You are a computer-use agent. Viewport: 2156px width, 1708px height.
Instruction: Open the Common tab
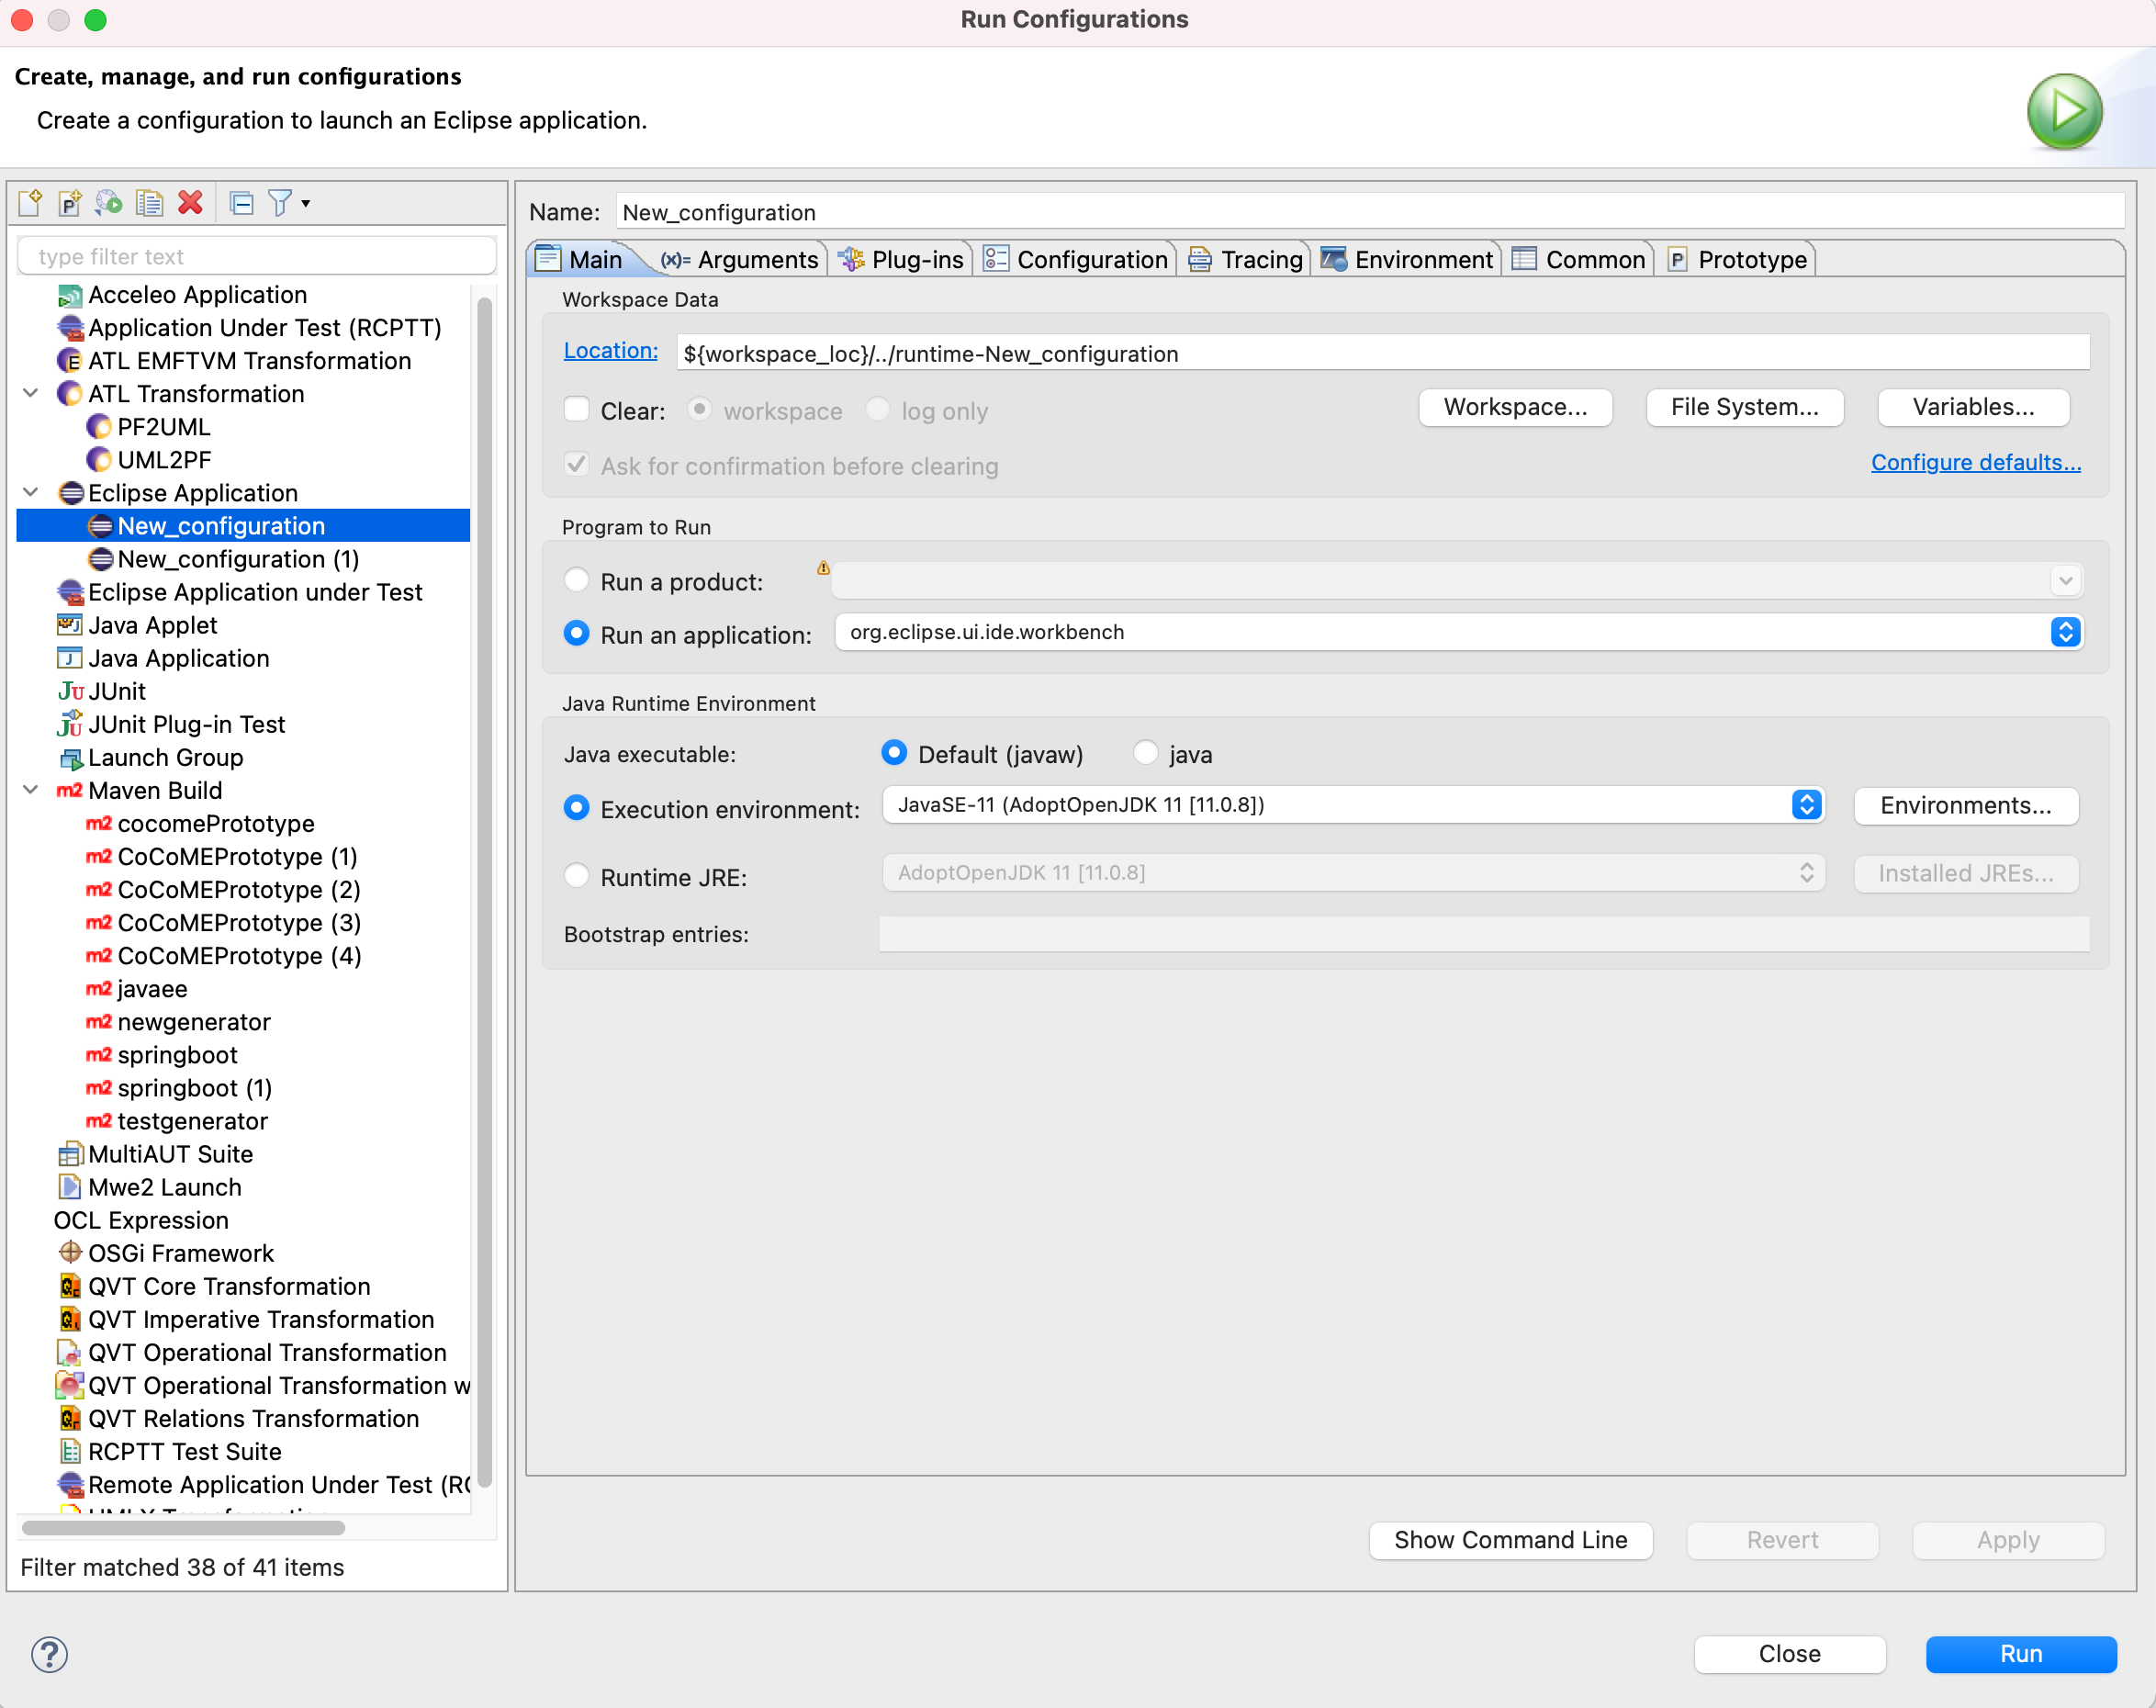tap(1579, 260)
